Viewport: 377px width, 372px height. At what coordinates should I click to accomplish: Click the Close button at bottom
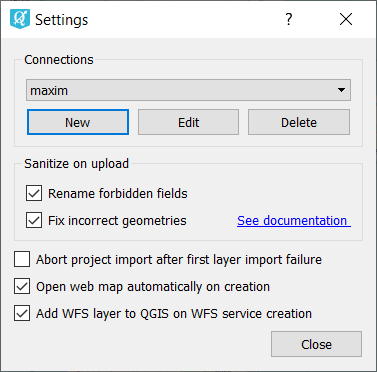(316, 344)
